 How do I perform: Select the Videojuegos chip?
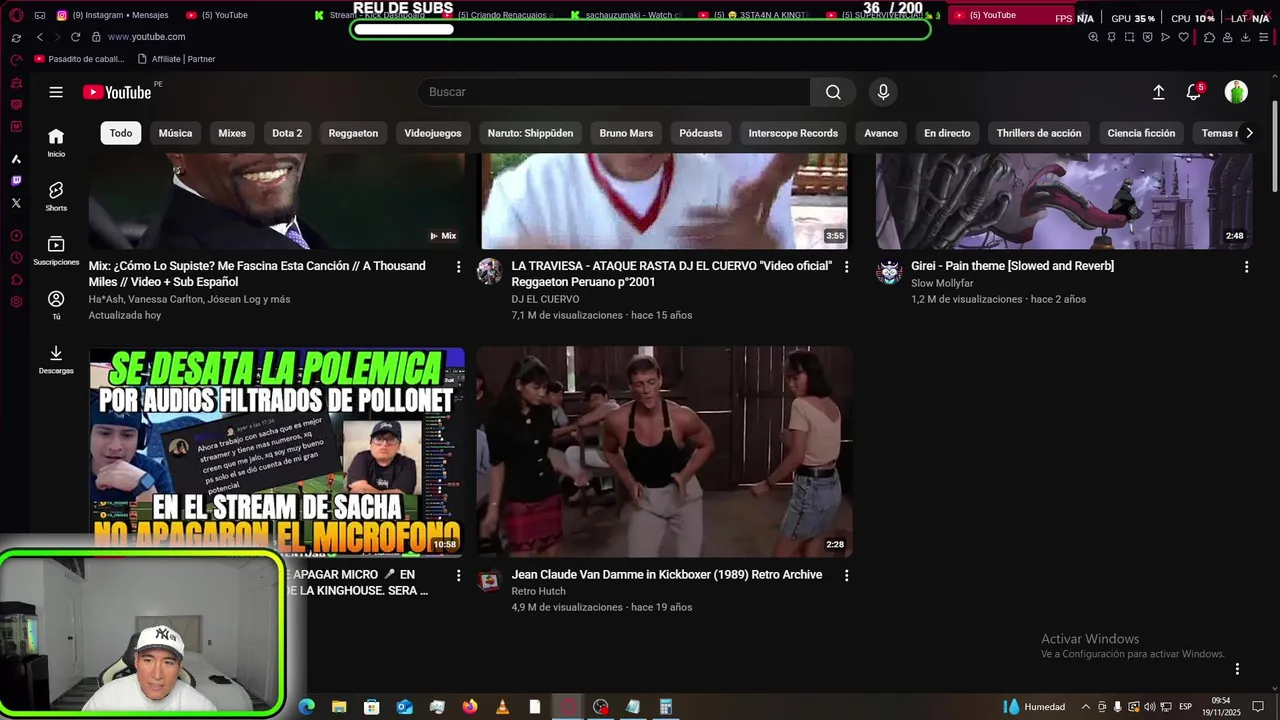[x=433, y=133]
